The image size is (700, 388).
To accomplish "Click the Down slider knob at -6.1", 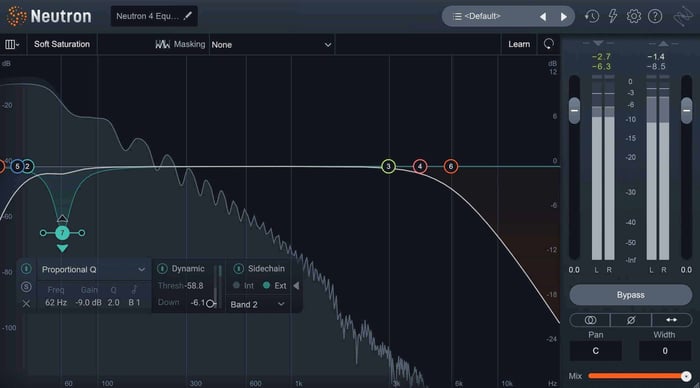I will (210, 303).
